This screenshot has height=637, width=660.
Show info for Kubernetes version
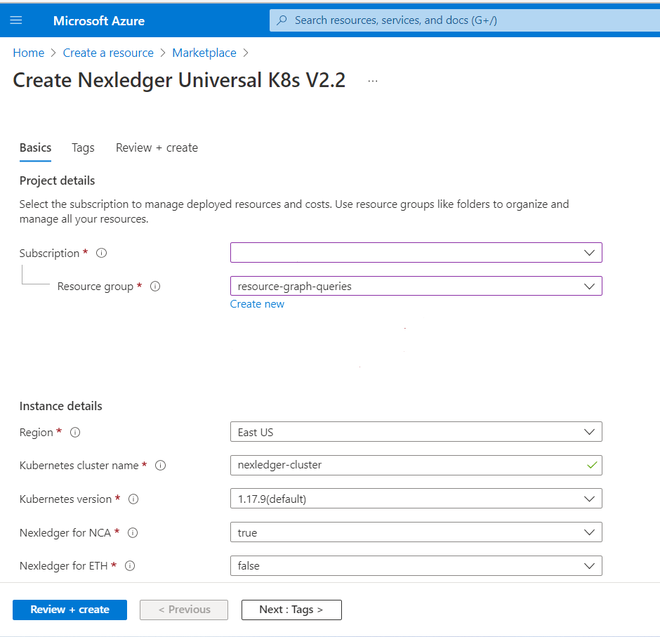[133, 499]
